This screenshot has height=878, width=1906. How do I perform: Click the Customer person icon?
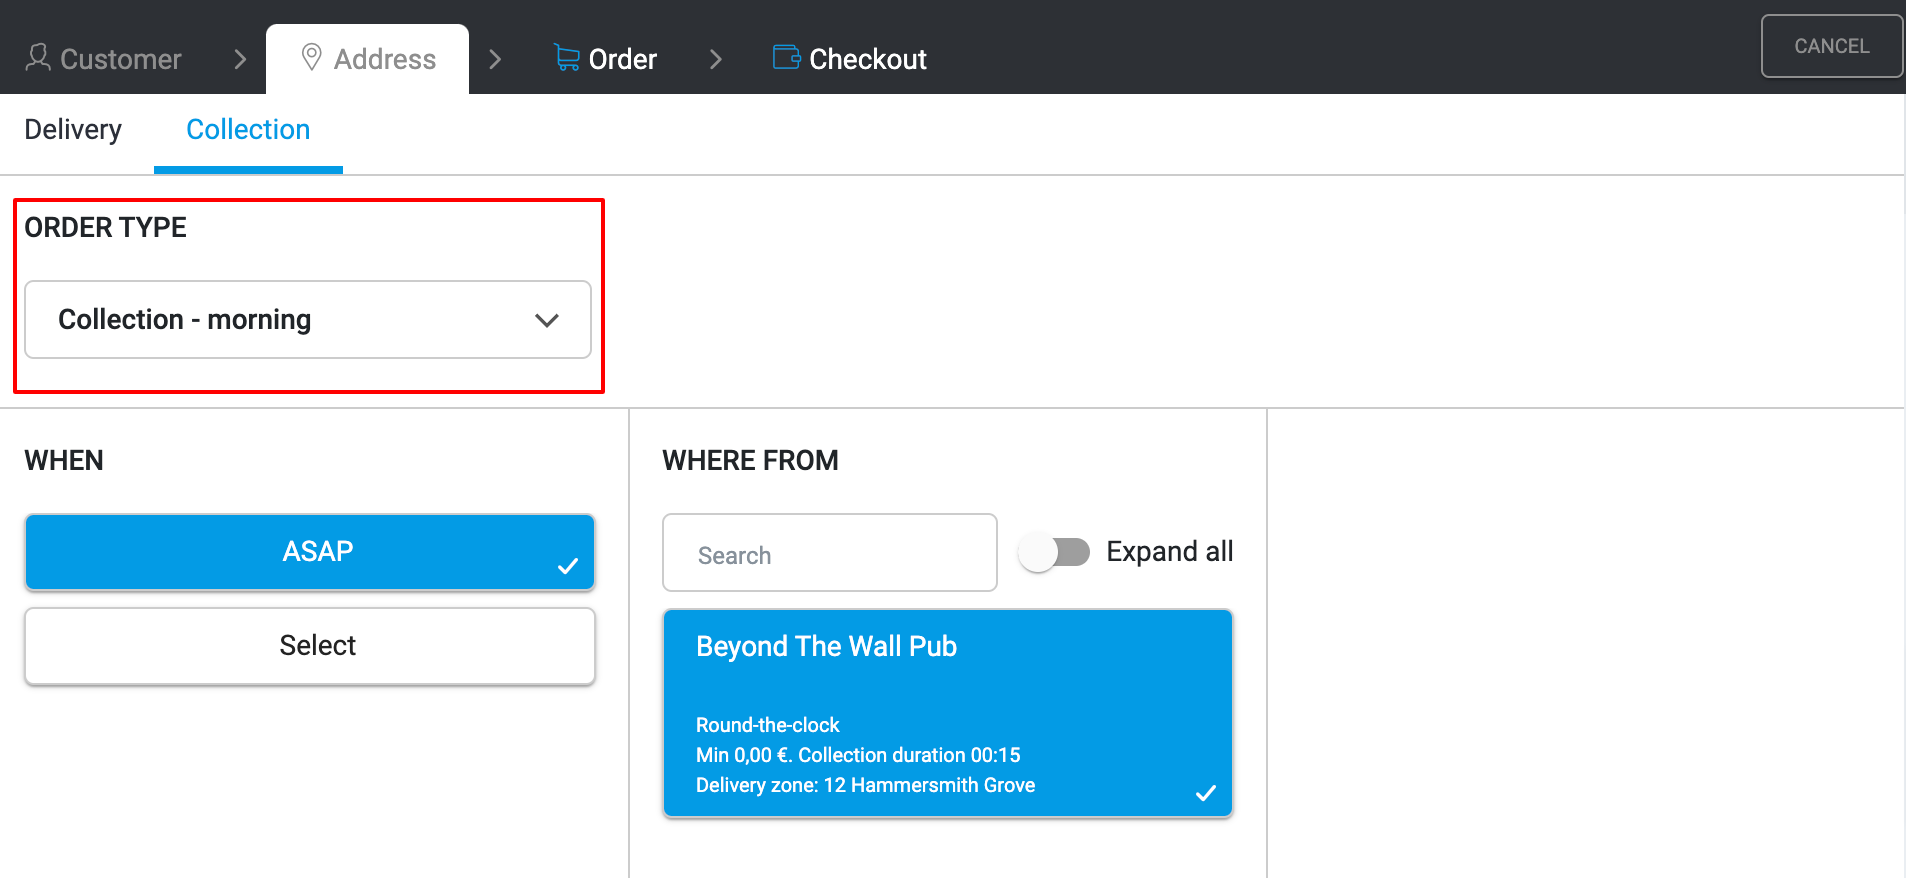click(x=38, y=57)
